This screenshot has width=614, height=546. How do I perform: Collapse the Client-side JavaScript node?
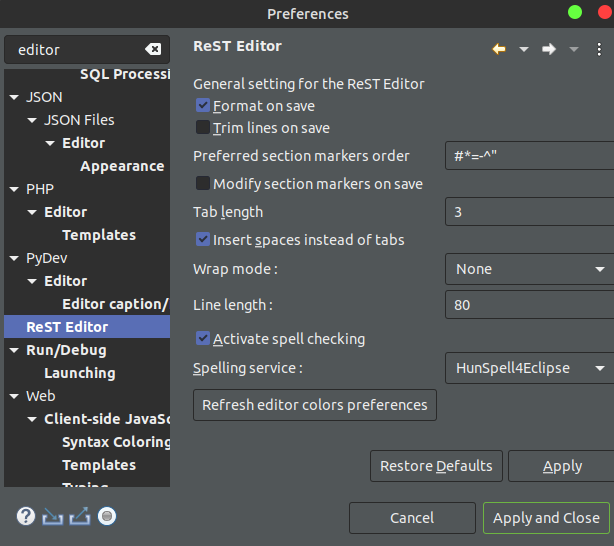click(x=32, y=419)
